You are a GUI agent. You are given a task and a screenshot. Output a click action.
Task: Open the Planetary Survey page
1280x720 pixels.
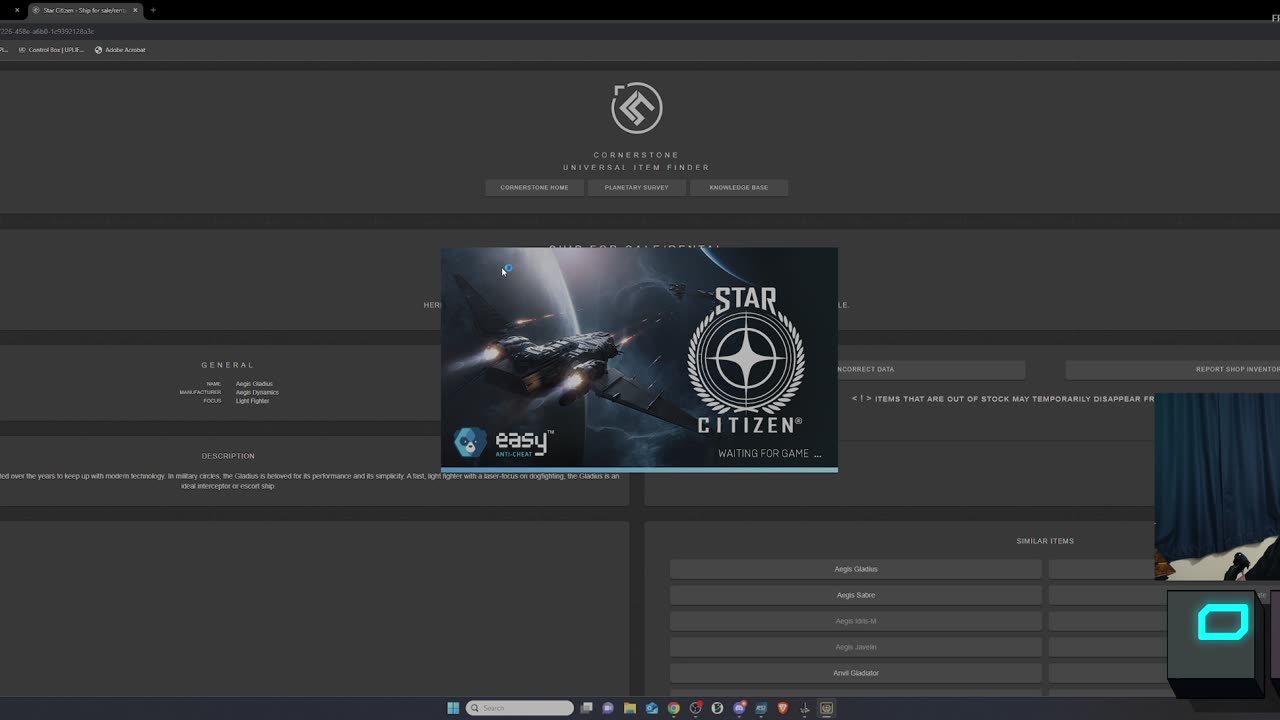[636, 187]
